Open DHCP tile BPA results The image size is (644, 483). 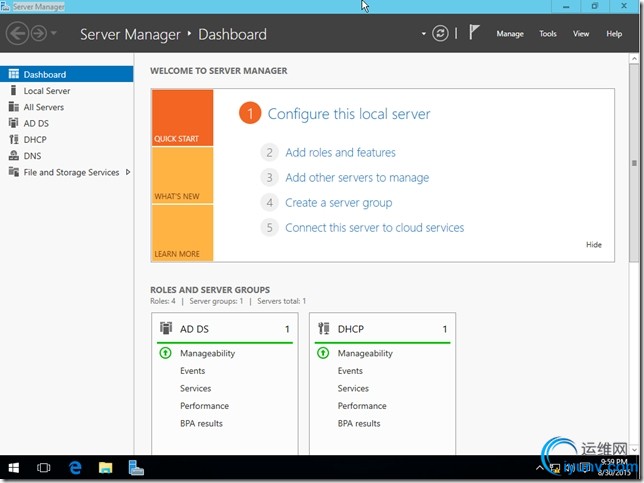click(359, 423)
